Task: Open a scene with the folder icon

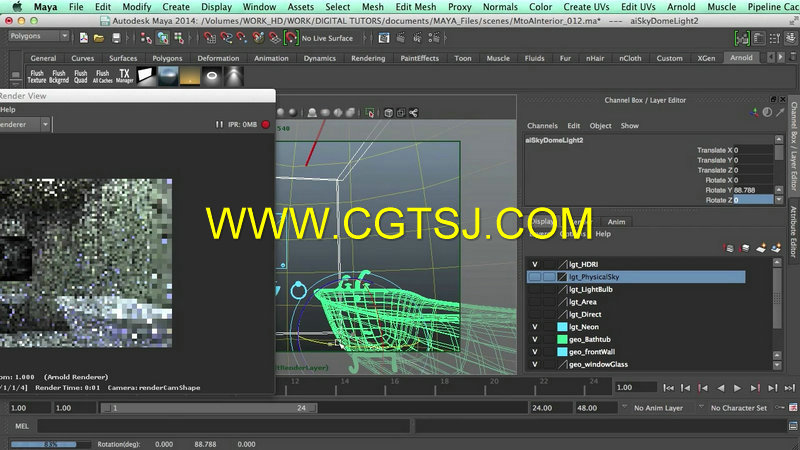Action: coord(99,38)
